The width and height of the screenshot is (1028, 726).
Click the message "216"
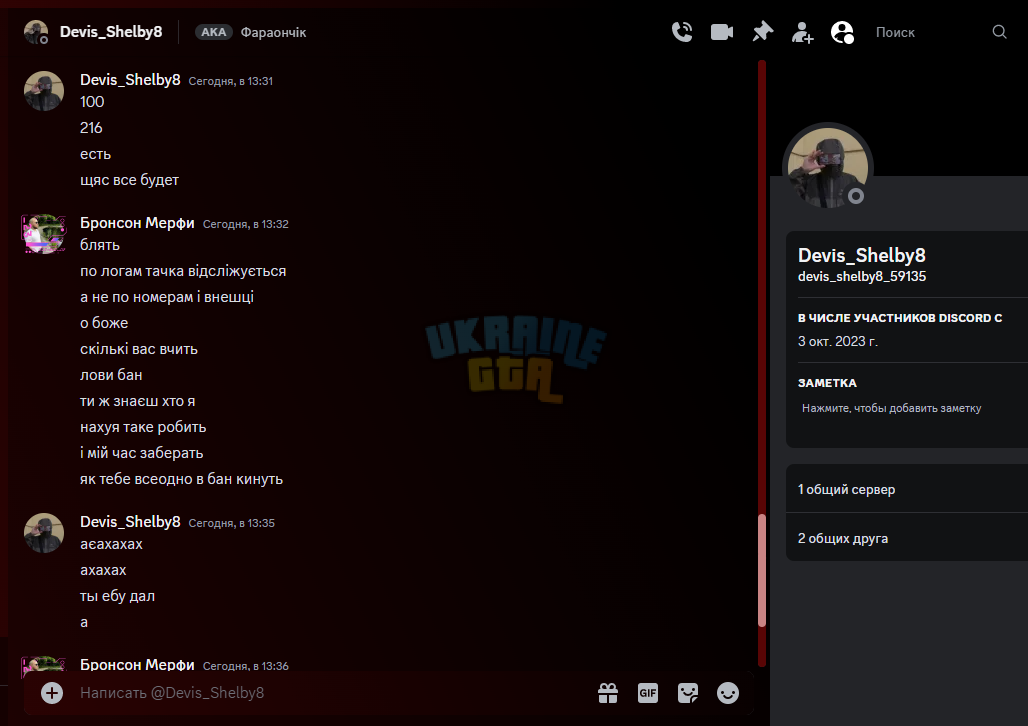pyautogui.click(x=91, y=128)
